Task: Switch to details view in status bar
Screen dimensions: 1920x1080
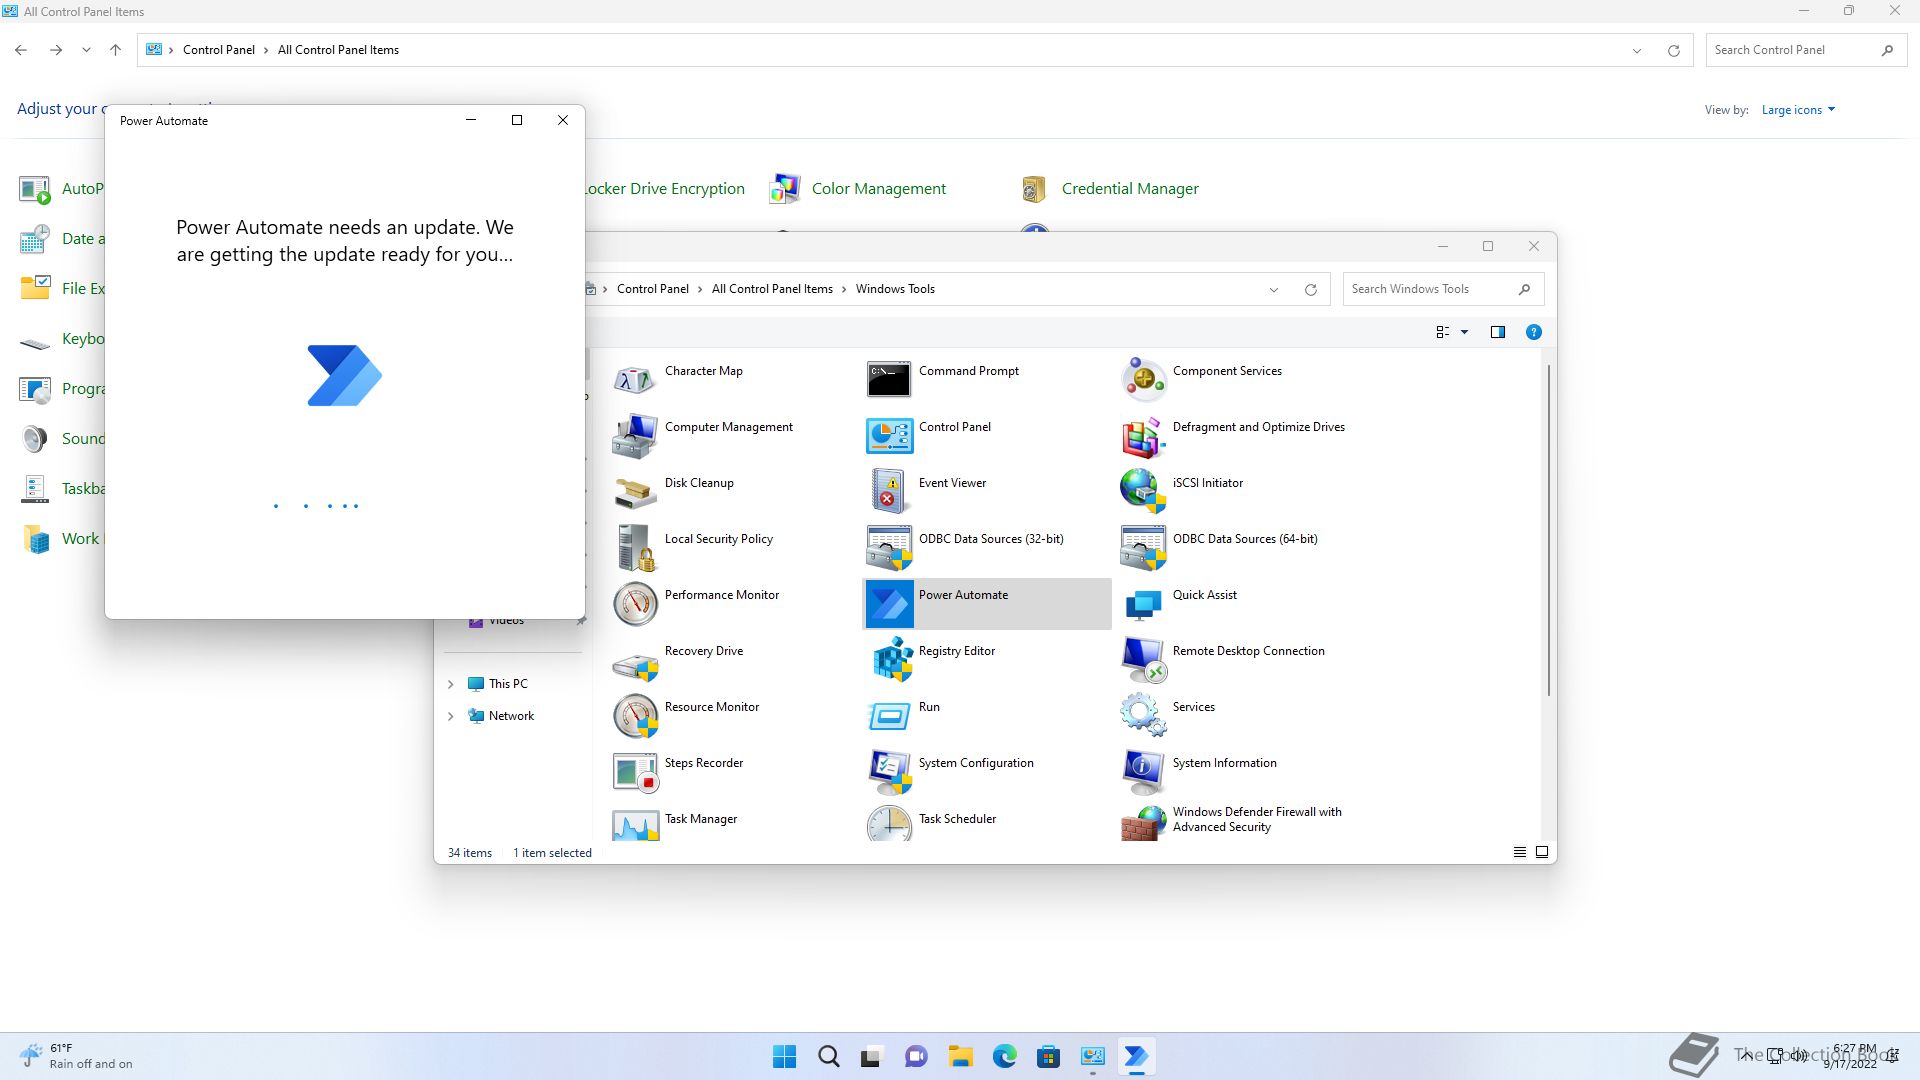Action: pos(1519,852)
